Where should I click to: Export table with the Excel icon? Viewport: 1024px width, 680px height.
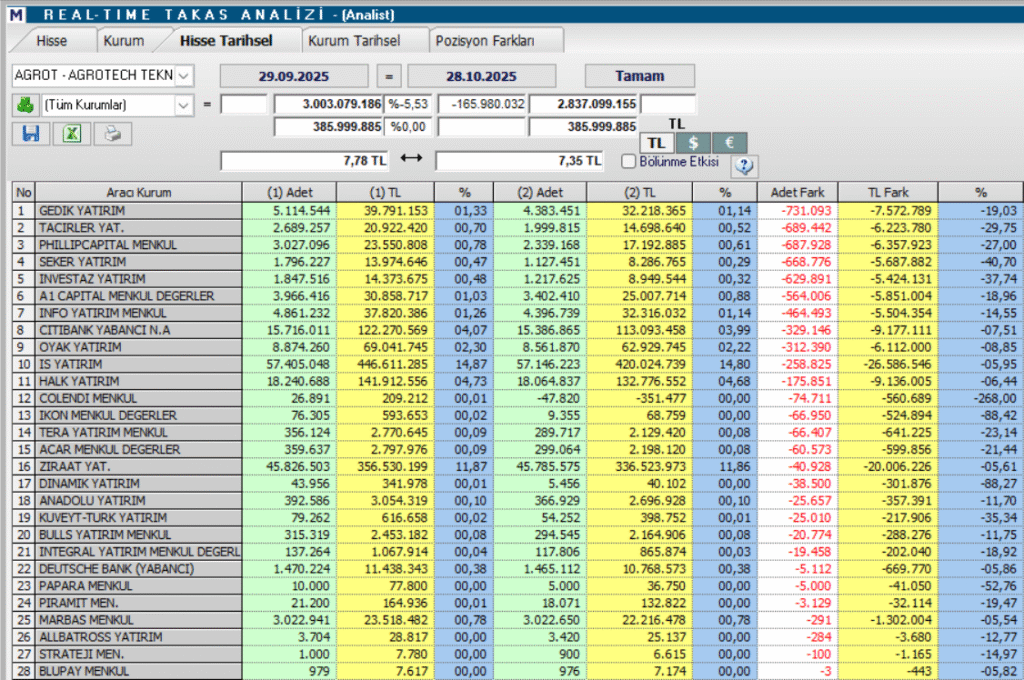pyautogui.click(x=72, y=133)
